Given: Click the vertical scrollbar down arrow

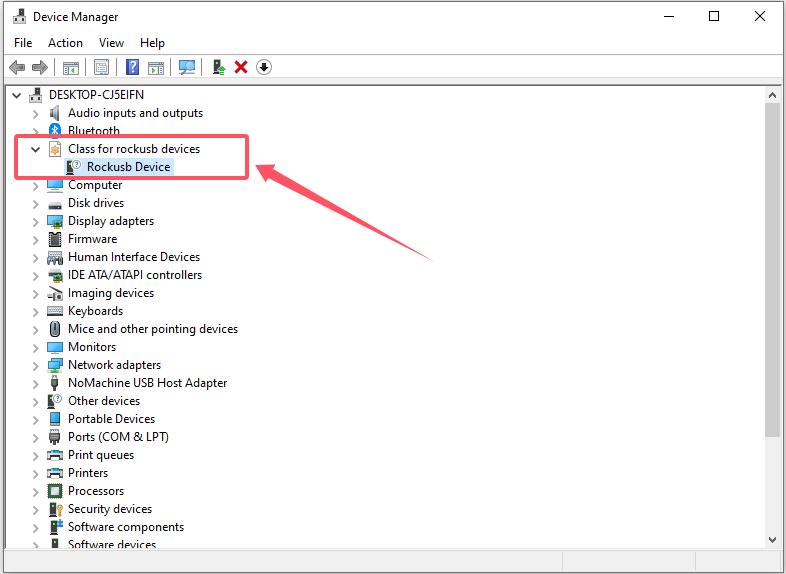Looking at the screenshot, I should click(772, 539).
